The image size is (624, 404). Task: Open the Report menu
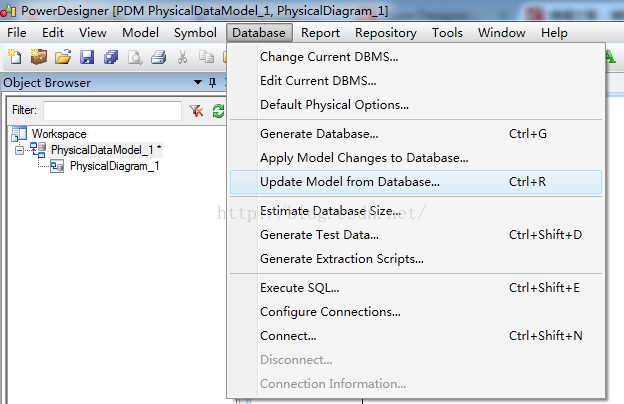click(320, 33)
